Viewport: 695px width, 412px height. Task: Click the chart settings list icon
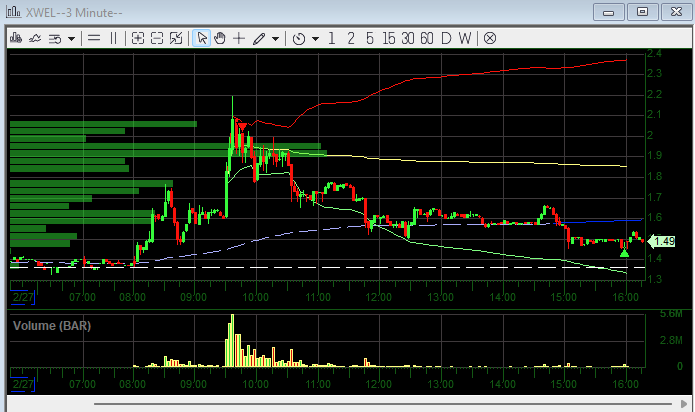(x=55, y=39)
